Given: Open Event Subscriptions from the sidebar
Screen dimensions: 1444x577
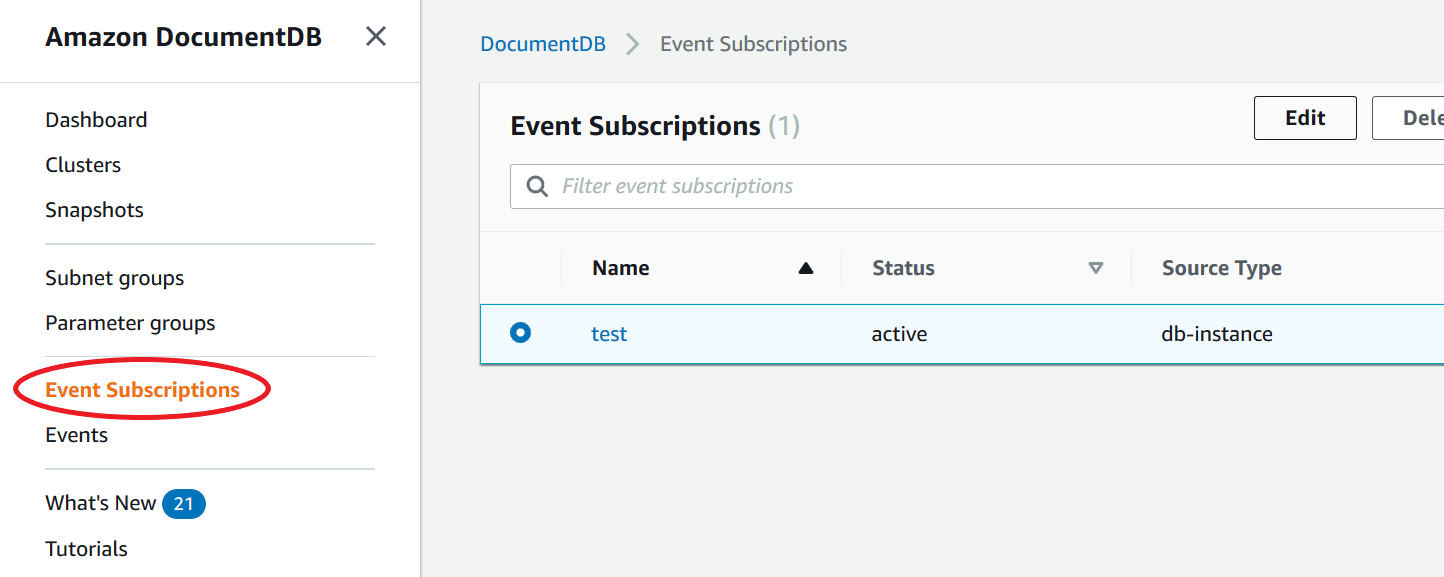Looking at the screenshot, I should pos(142,389).
